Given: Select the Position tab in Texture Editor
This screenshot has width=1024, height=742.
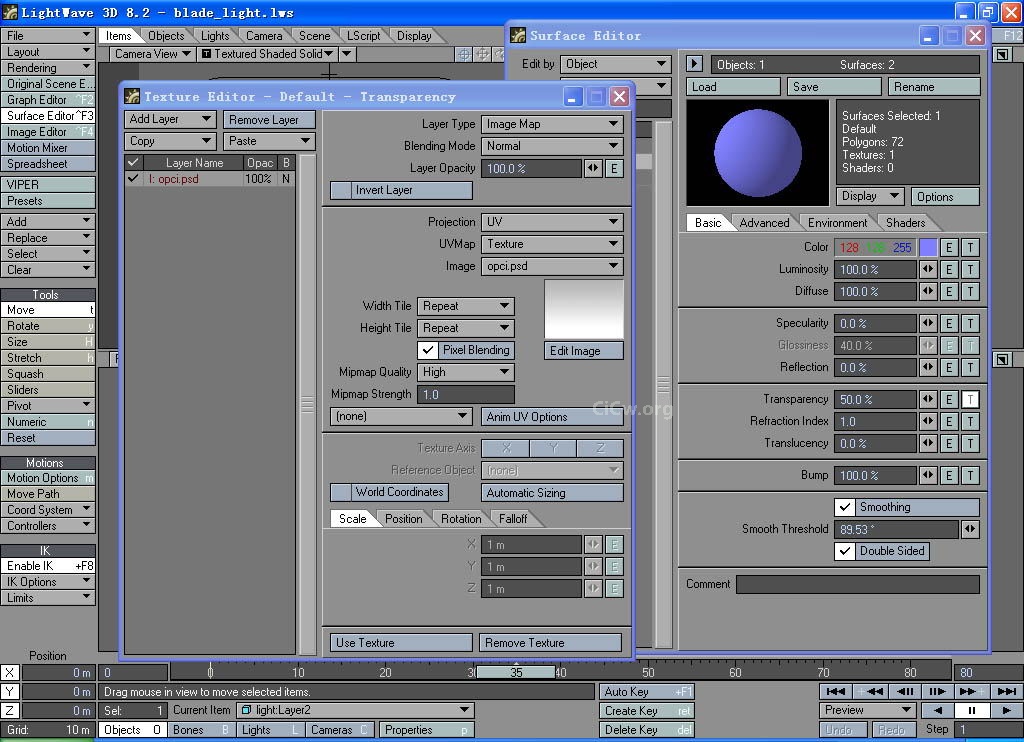Looking at the screenshot, I should (403, 519).
